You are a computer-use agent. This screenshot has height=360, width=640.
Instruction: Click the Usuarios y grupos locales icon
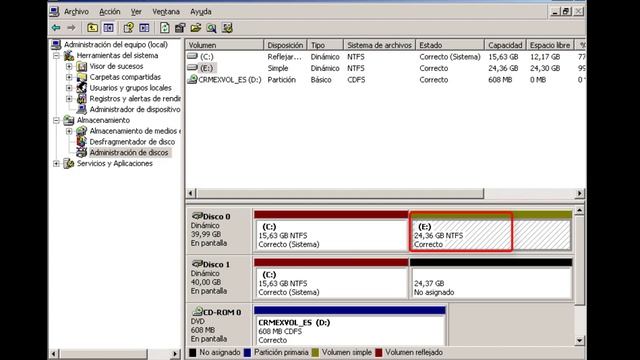(82, 88)
